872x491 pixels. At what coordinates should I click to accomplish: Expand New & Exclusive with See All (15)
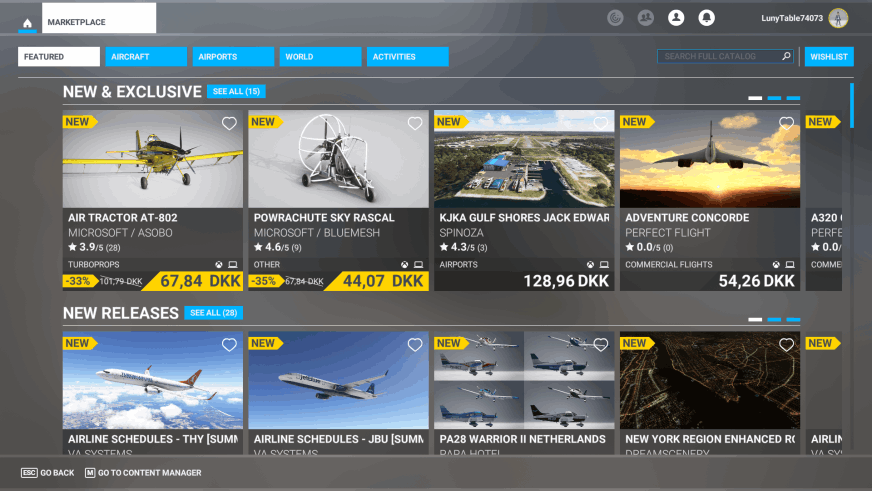pyautogui.click(x=236, y=92)
